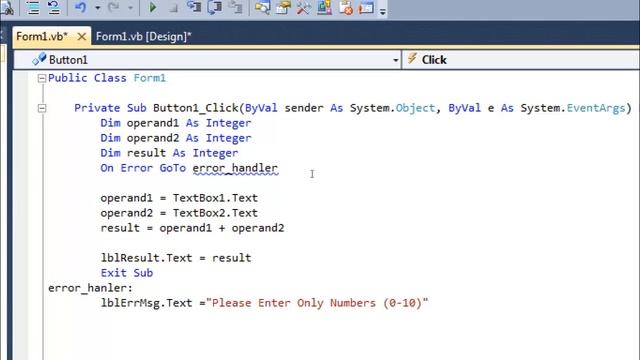
Task: Click the 'EventArgs' type in Sub signature
Action: [x=596, y=108]
